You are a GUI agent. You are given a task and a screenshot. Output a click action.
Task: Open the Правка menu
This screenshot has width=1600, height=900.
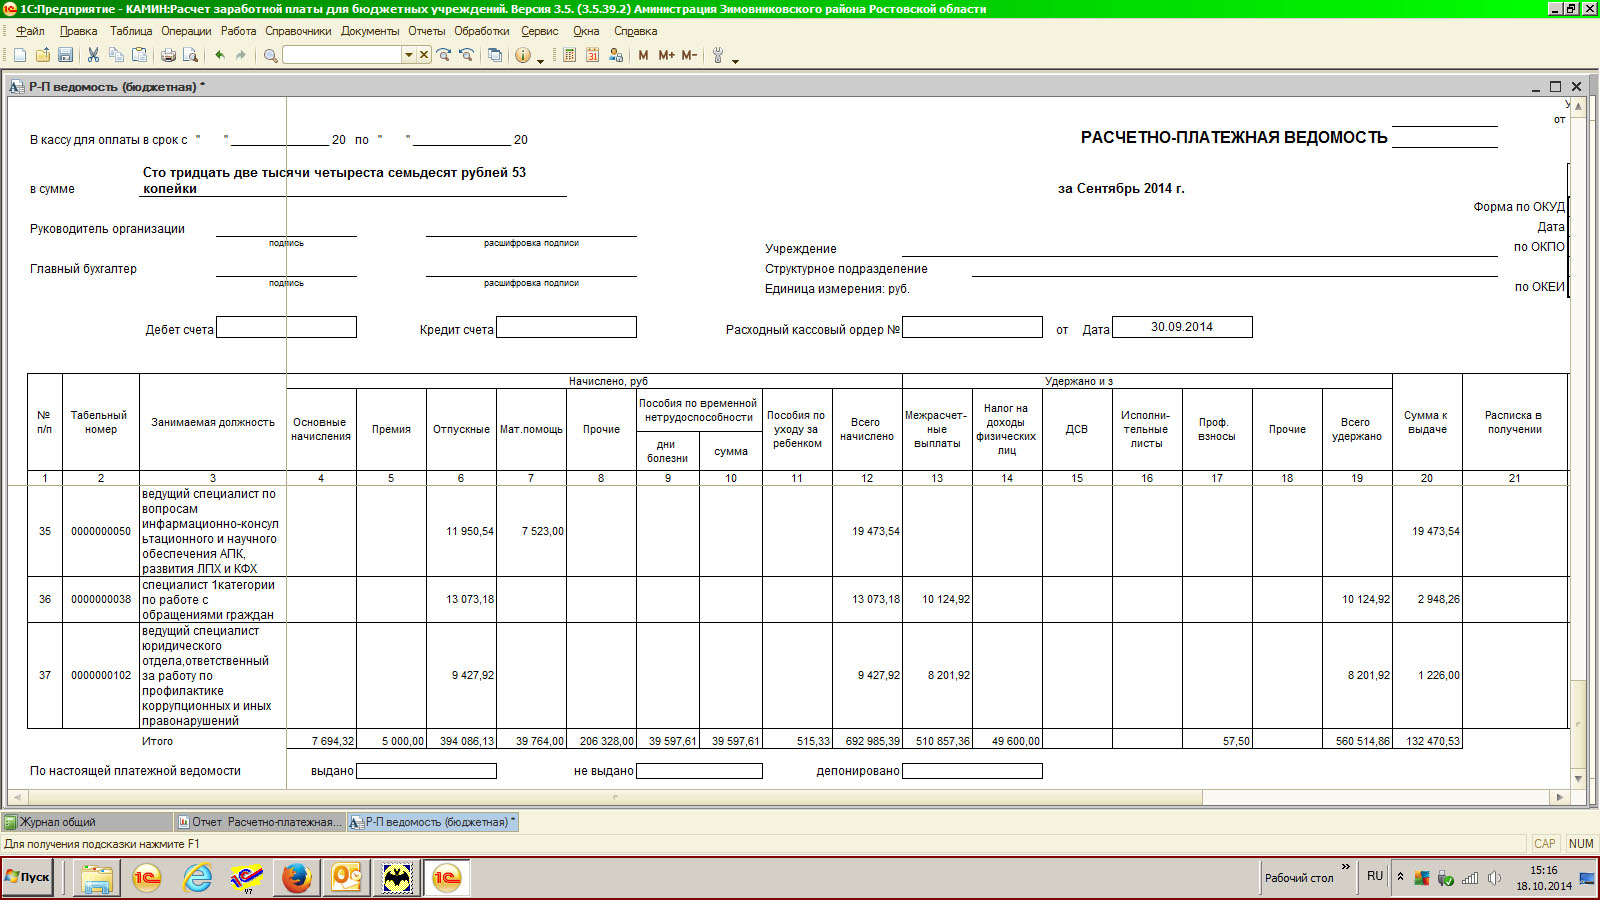click(x=78, y=31)
